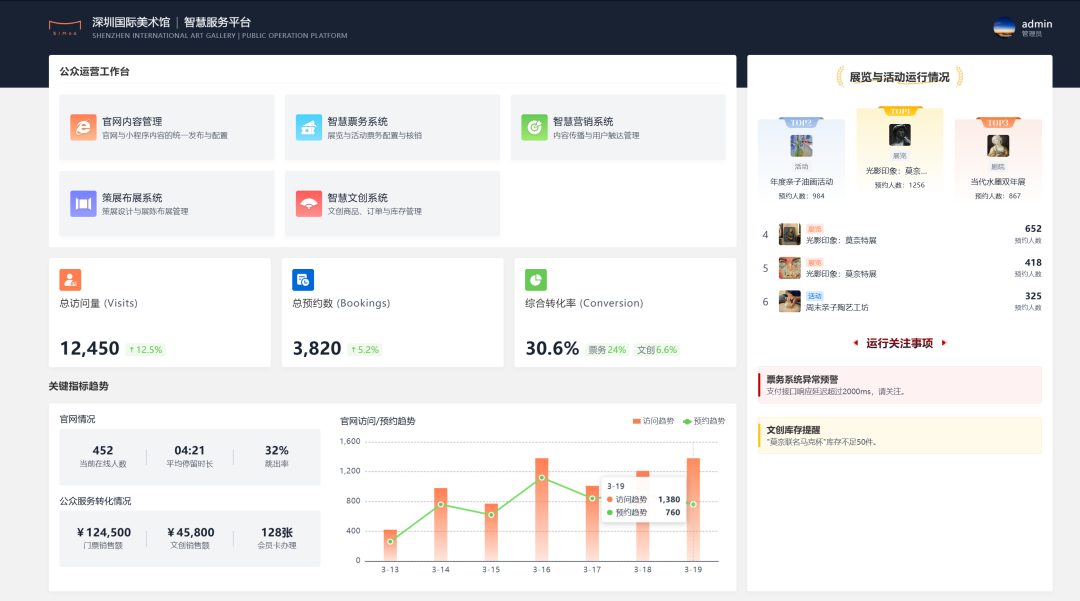
Task: Click the 关键指标趋势 heading
Action: coord(79,386)
